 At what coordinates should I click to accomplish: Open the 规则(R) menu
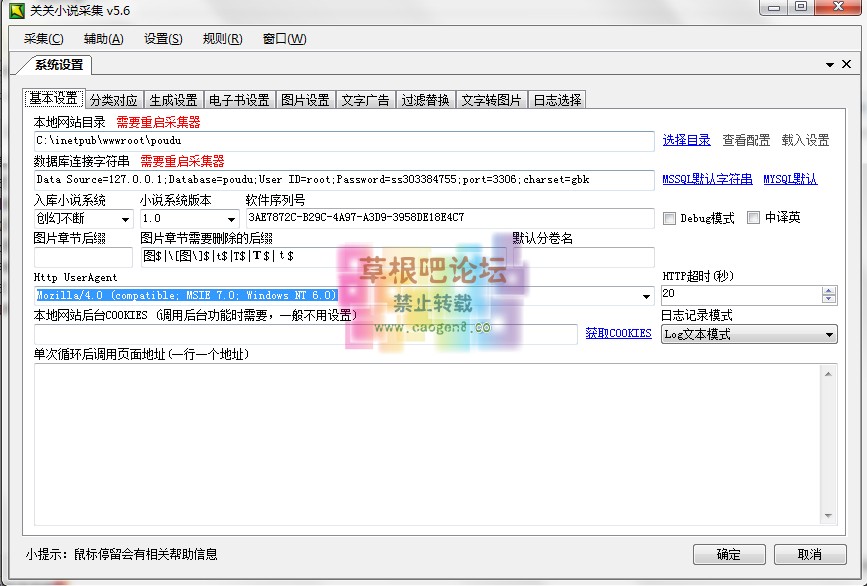[x=222, y=38]
